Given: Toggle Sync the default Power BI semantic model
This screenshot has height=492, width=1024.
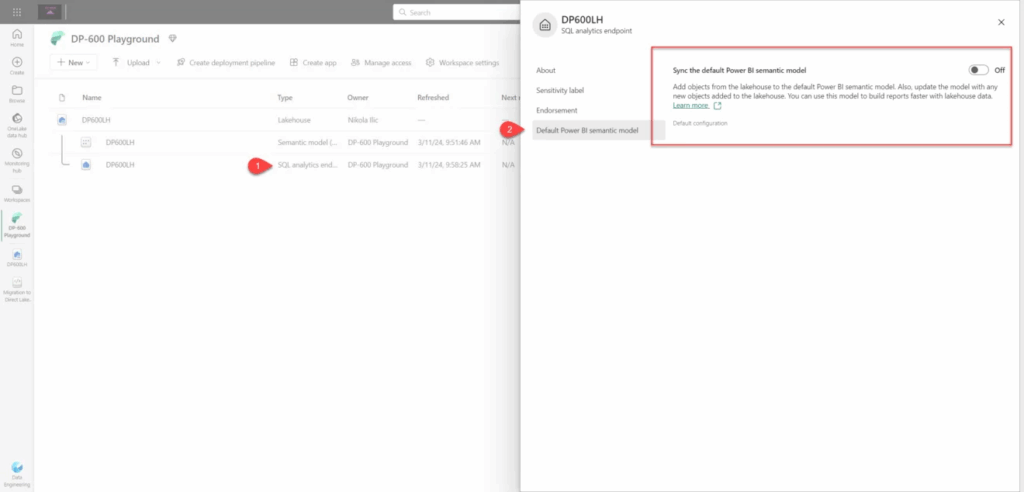Looking at the screenshot, I should pyautogui.click(x=978, y=70).
